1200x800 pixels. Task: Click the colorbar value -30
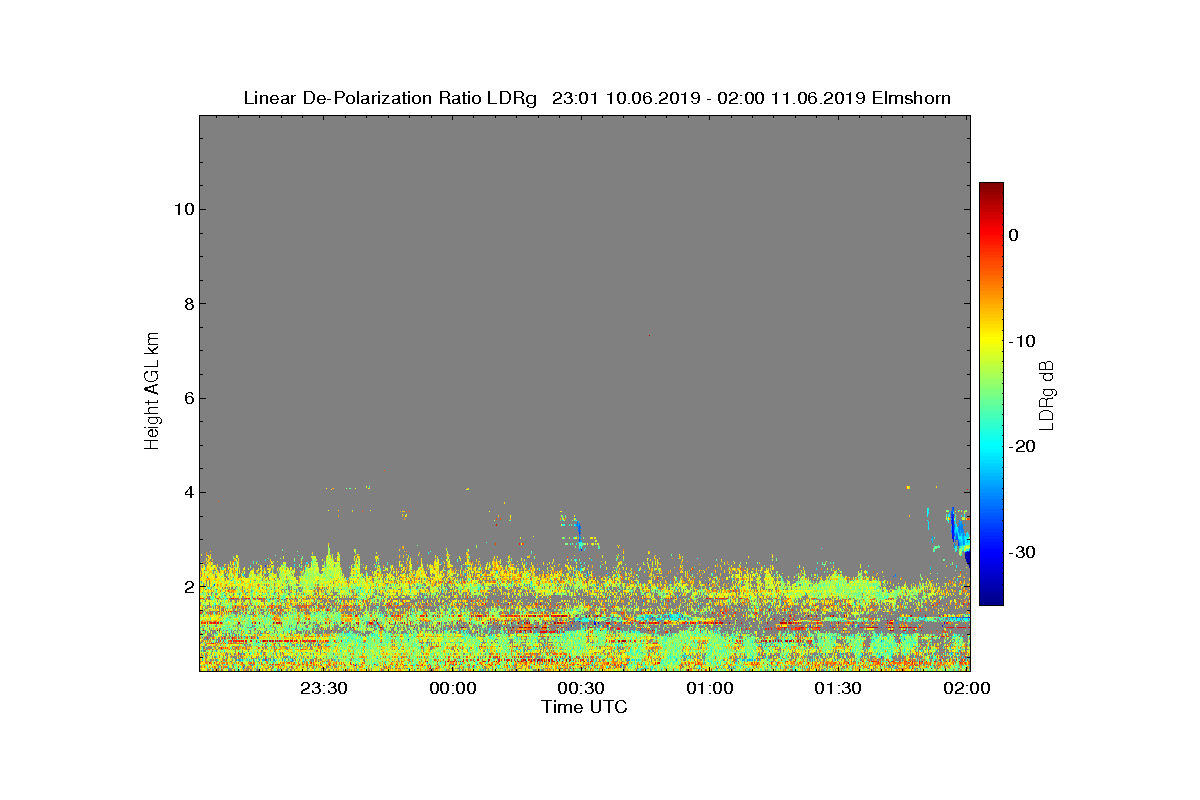click(x=1022, y=552)
